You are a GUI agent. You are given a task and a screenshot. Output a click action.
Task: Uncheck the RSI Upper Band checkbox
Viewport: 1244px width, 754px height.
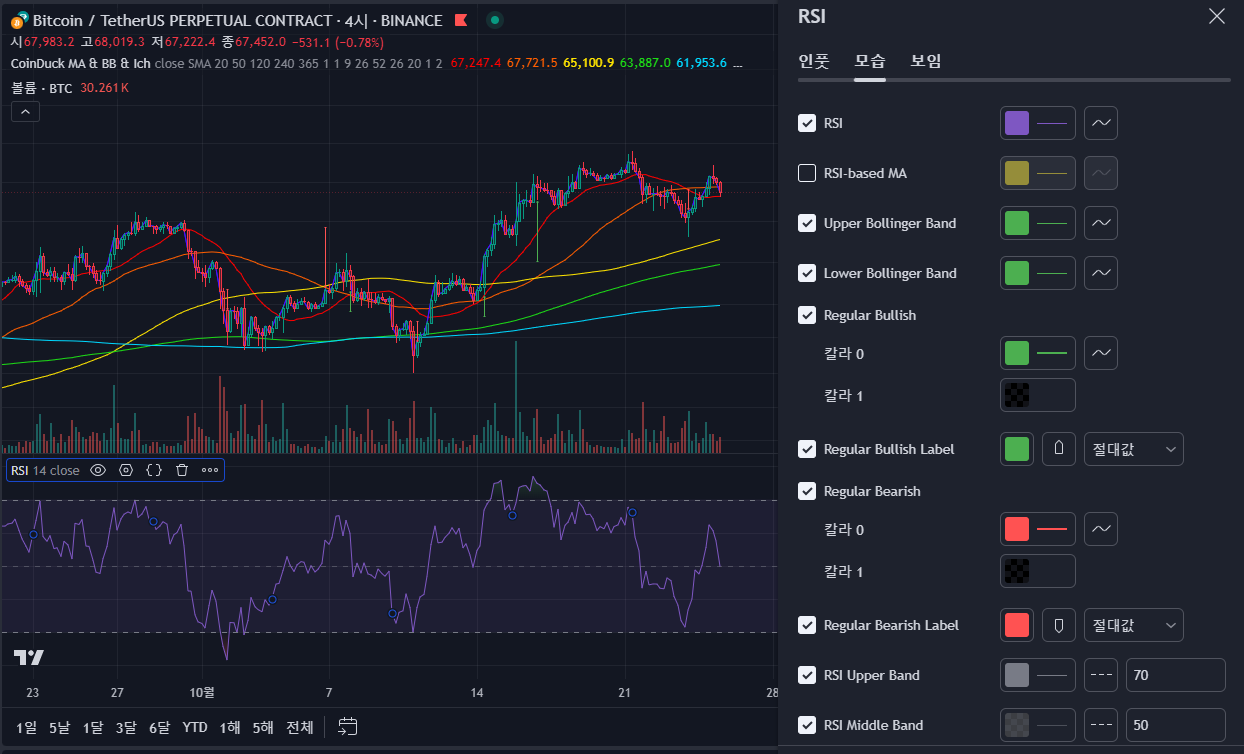coord(807,675)
